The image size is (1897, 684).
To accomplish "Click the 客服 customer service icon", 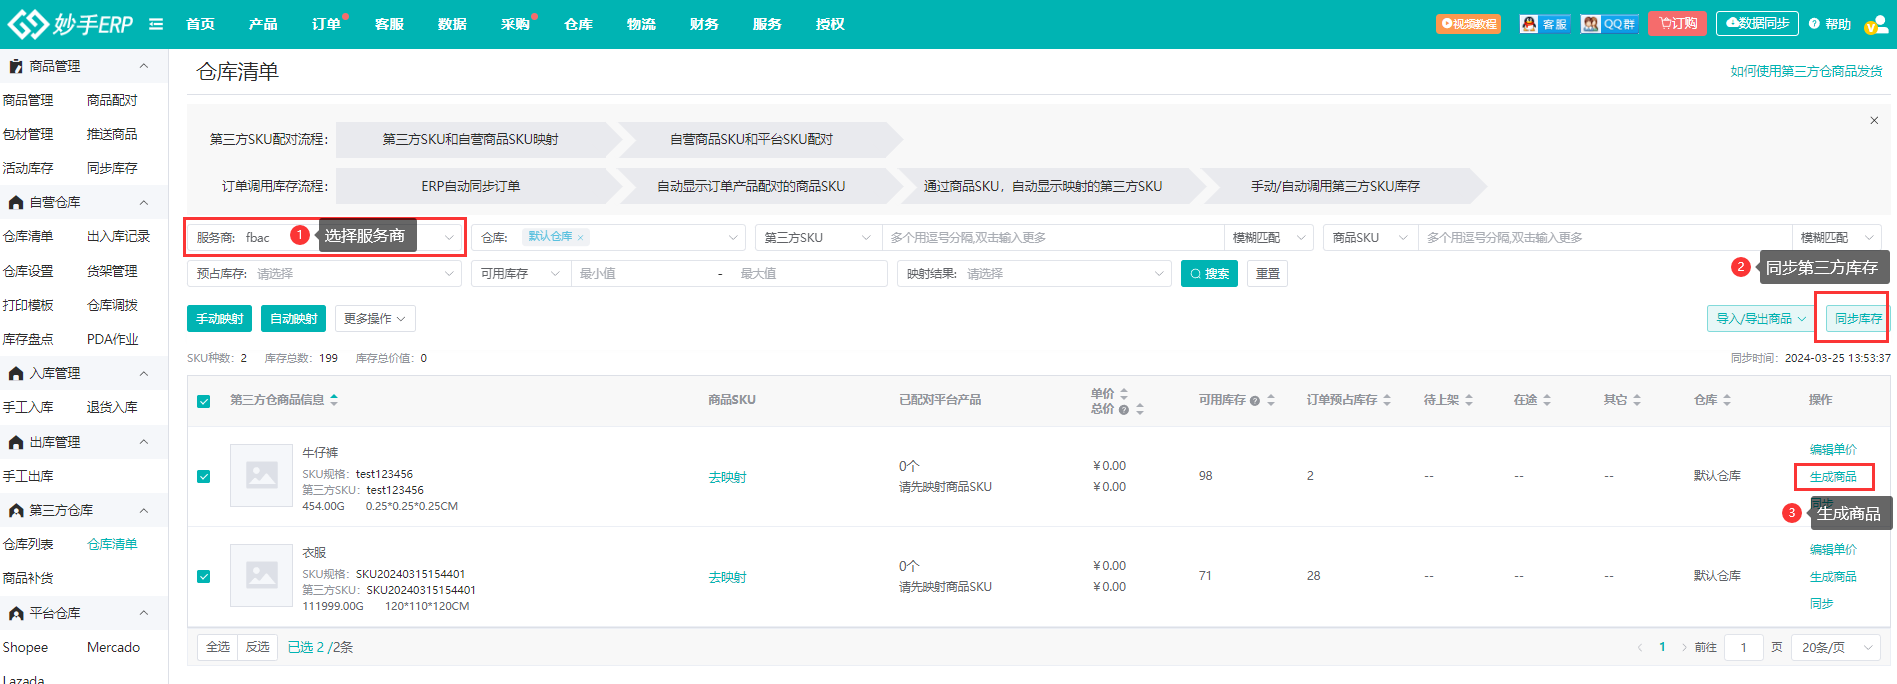I will (x=1544, y=24).
